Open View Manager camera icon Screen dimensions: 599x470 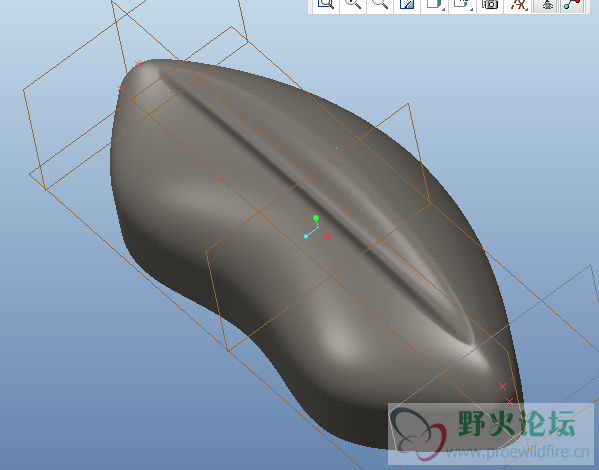pos(490,5)
